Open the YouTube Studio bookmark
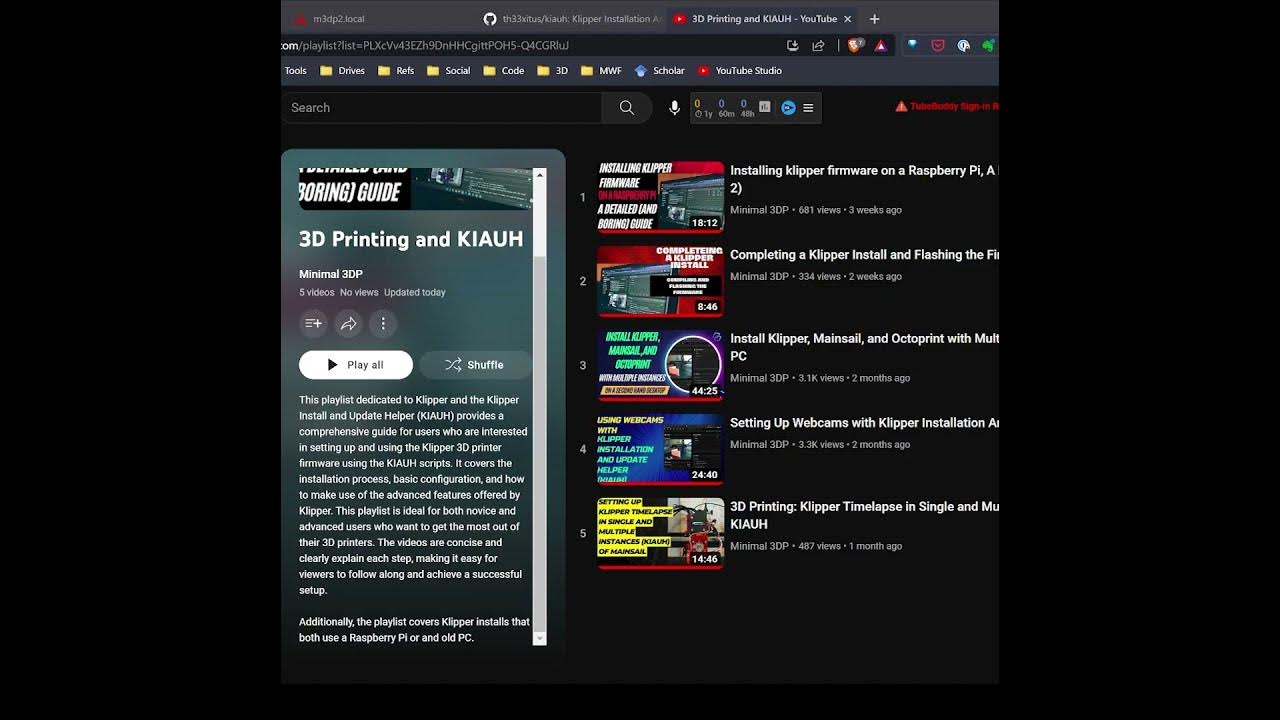The width and height of the screenshot is (1280, 720). [740, 71]
